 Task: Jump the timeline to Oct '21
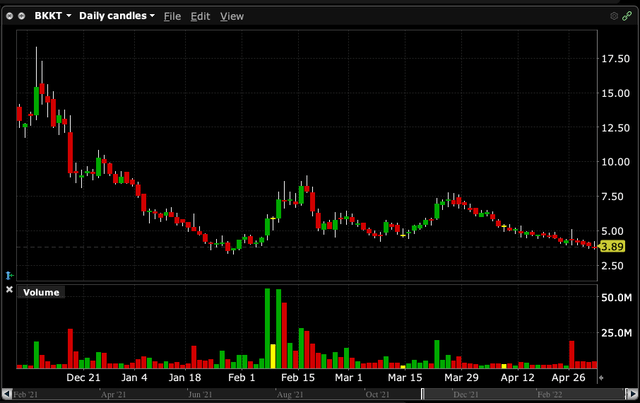coord(378,394)
